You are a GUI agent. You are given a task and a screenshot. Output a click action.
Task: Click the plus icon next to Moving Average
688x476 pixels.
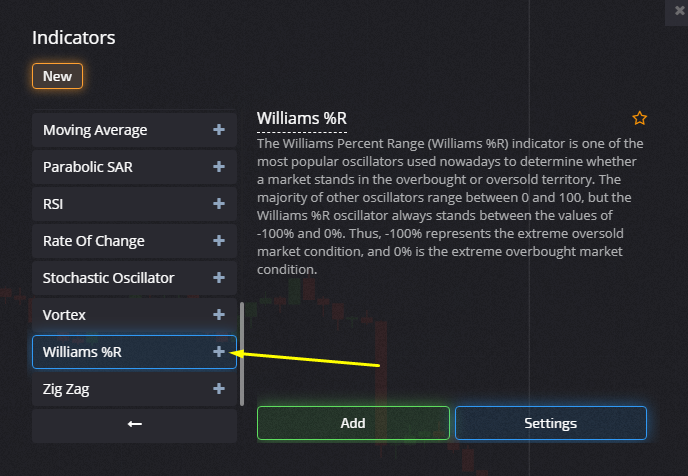pos(219,130)
